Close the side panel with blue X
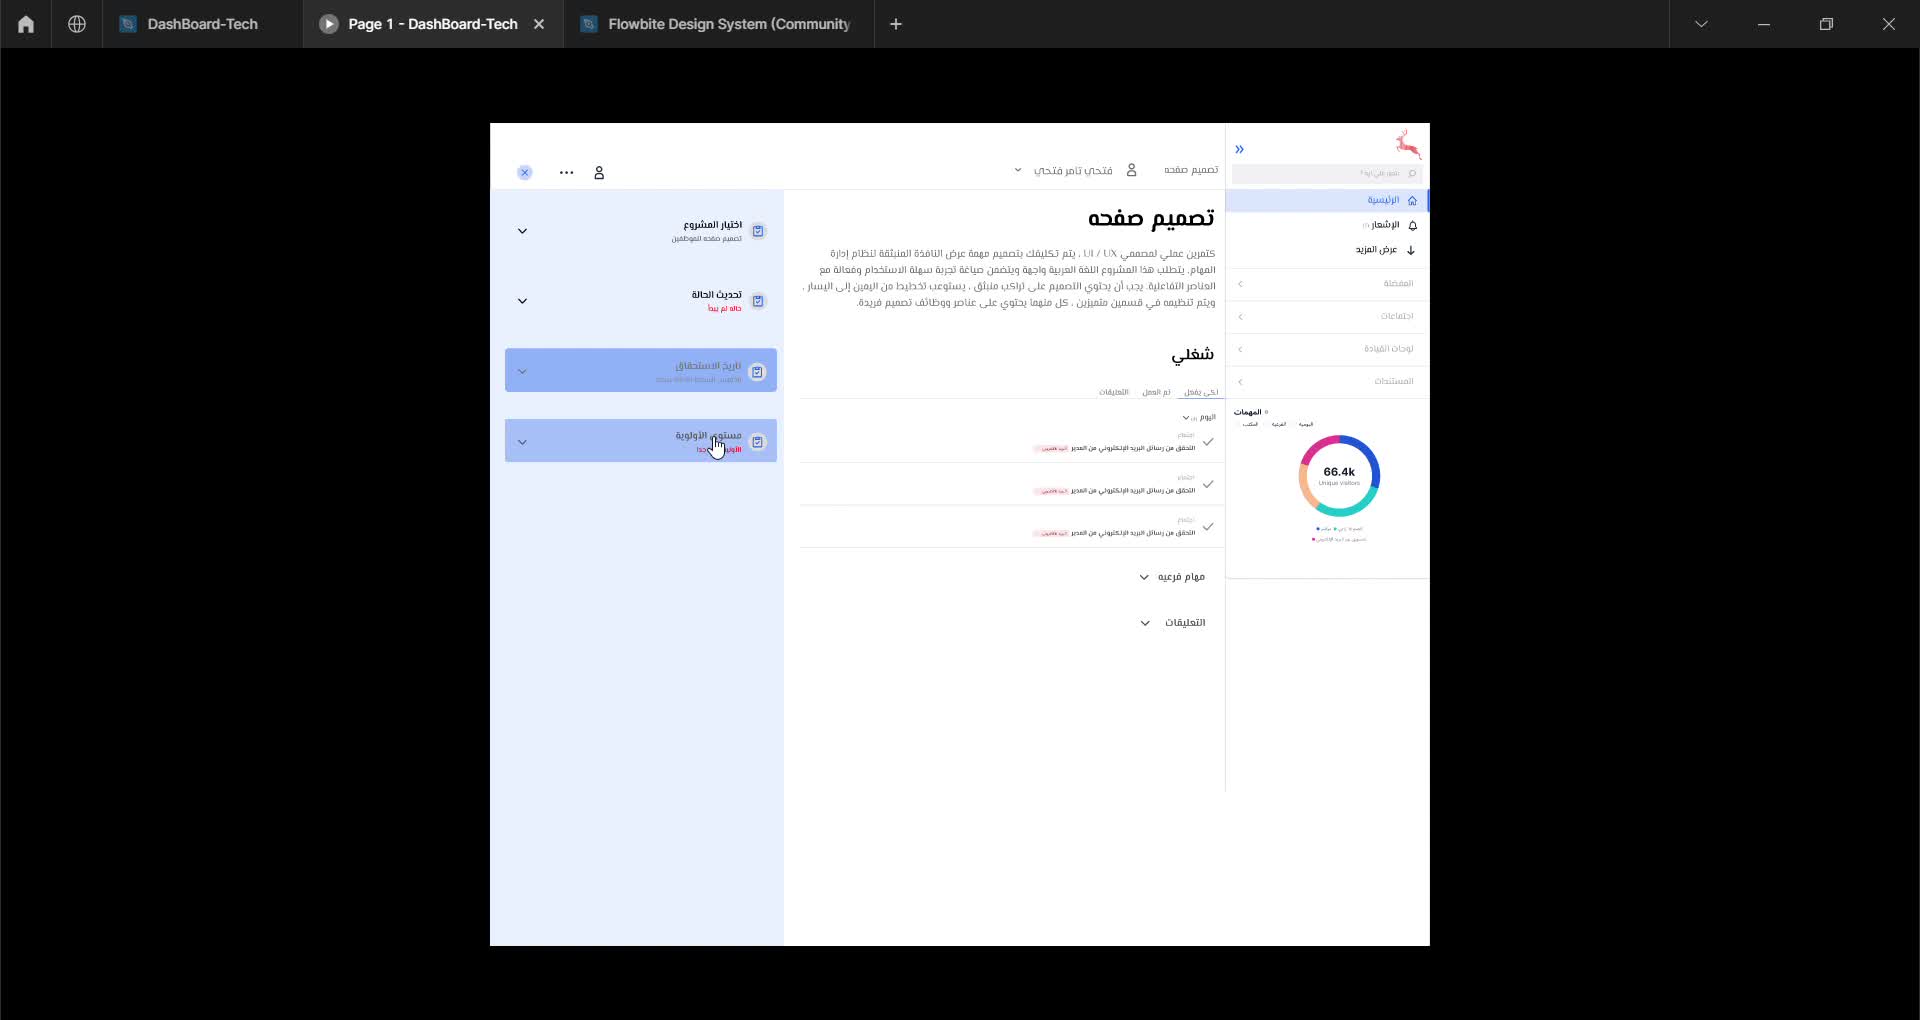Image resolution: width=1920 pixels, height=1020 pixels. click(x=524, y=173)
